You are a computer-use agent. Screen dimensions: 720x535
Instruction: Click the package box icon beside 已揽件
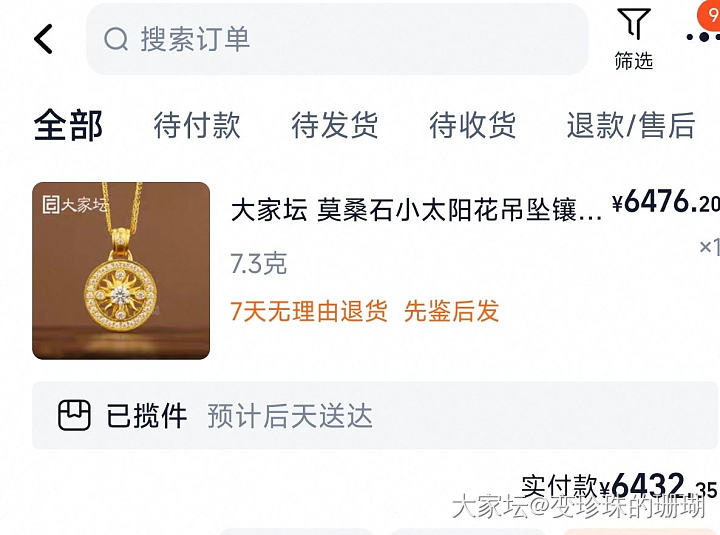74,415
